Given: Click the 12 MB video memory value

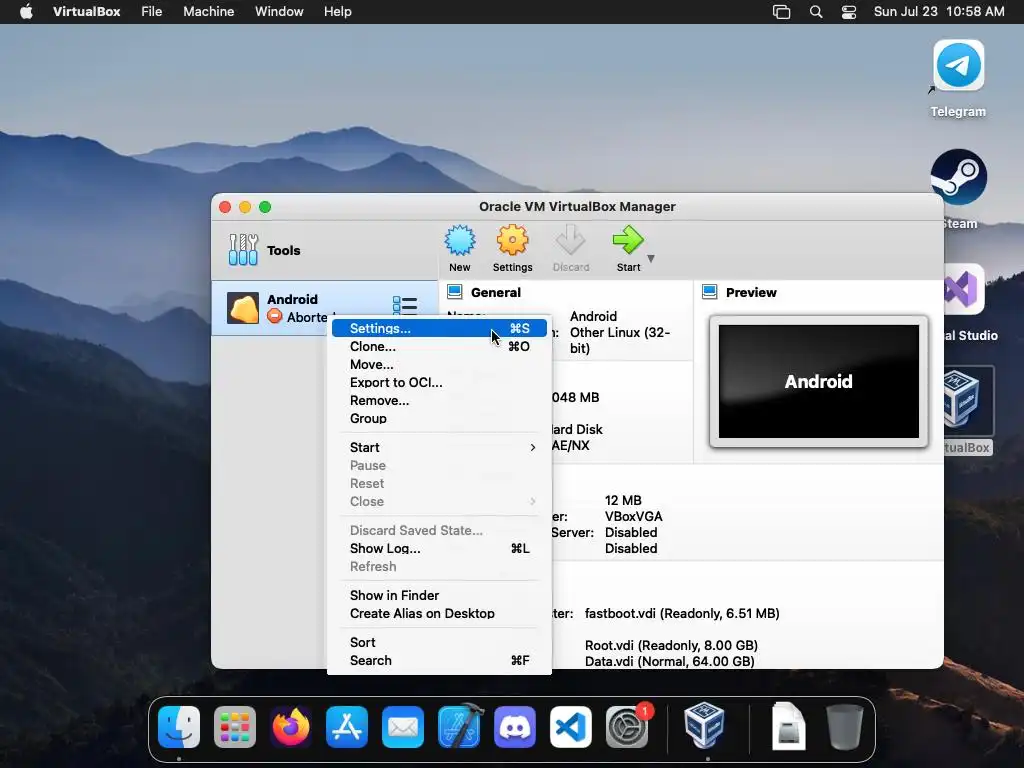Looking at the screenshot, I should click(x=623, y=500).
